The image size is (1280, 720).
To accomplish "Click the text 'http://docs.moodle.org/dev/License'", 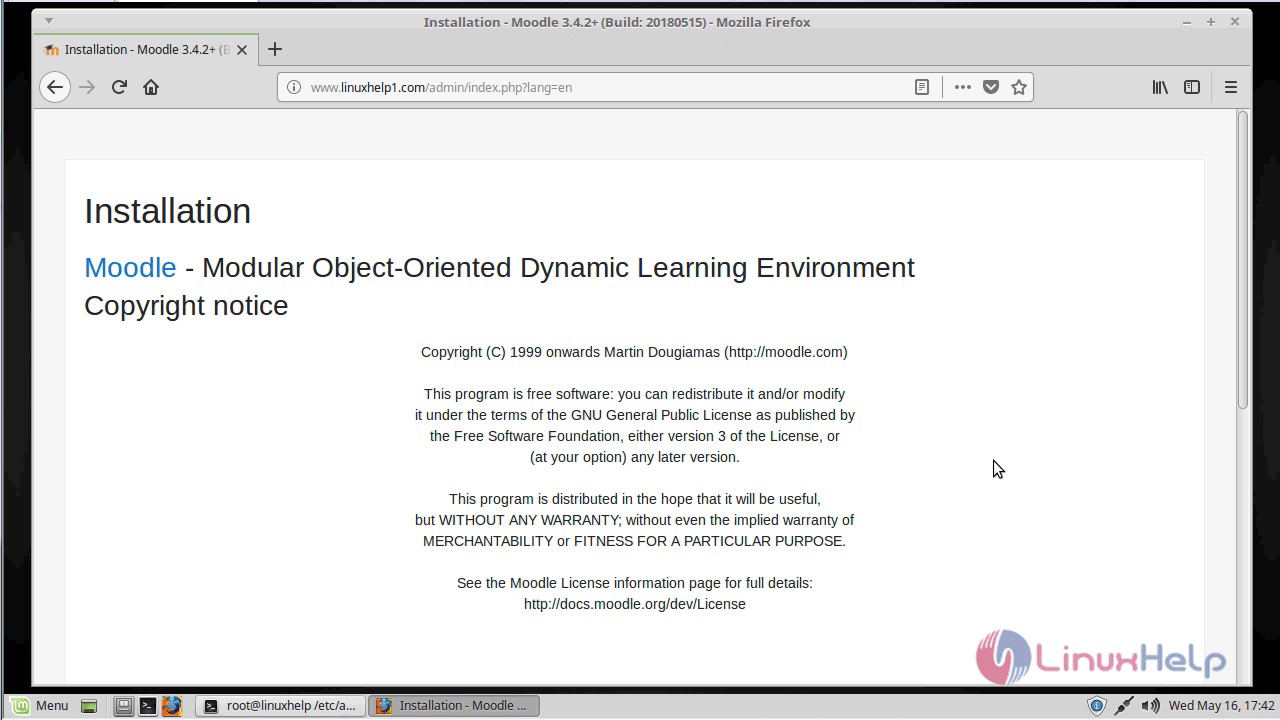I will (635, 604).
